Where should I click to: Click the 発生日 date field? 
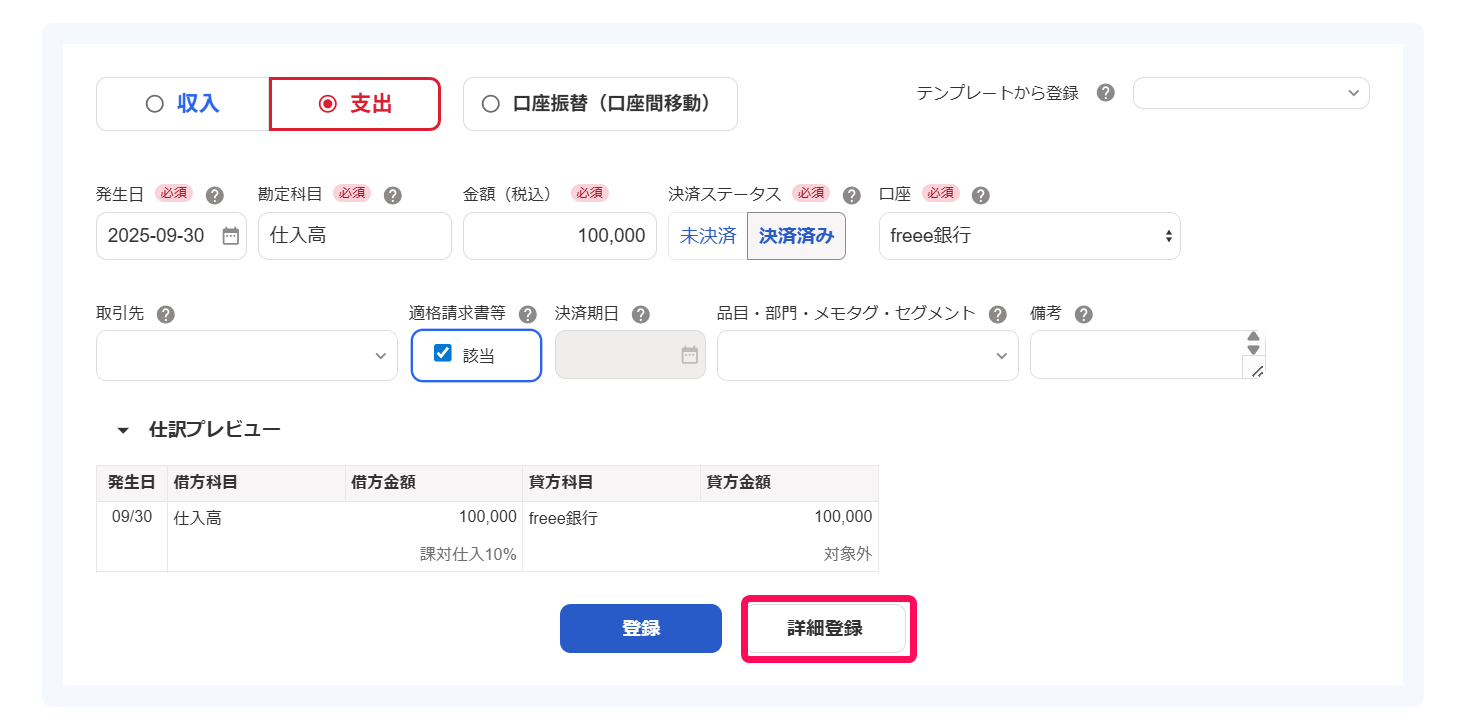[x=171, y=236]
